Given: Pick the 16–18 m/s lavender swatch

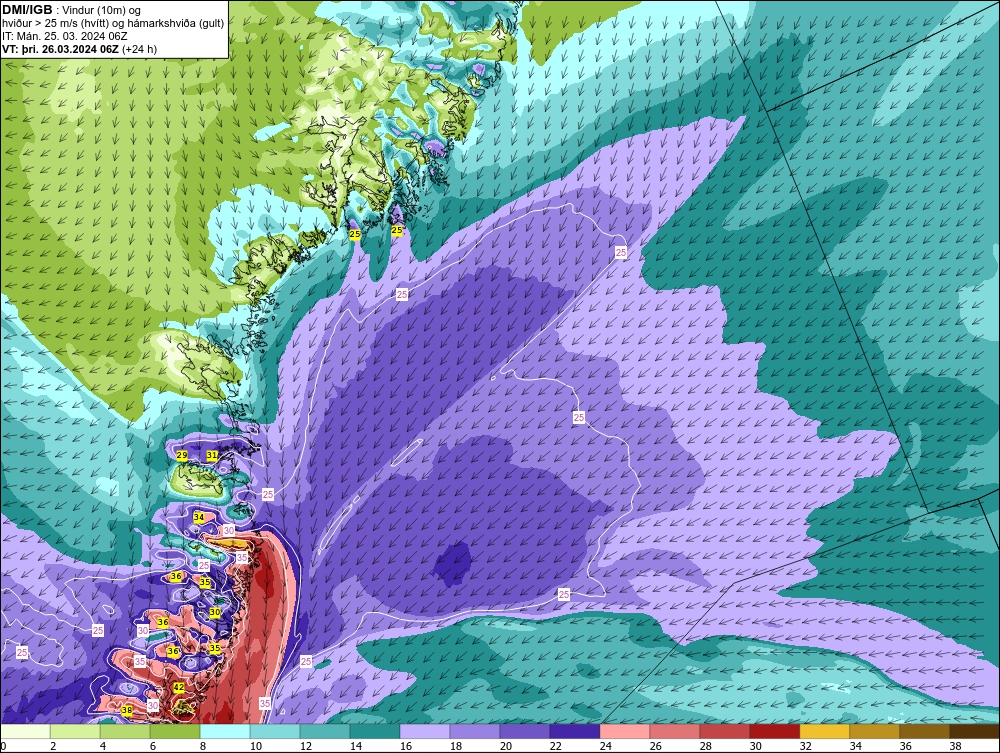Looking at the screenshot, I should (x=425, y=731).
